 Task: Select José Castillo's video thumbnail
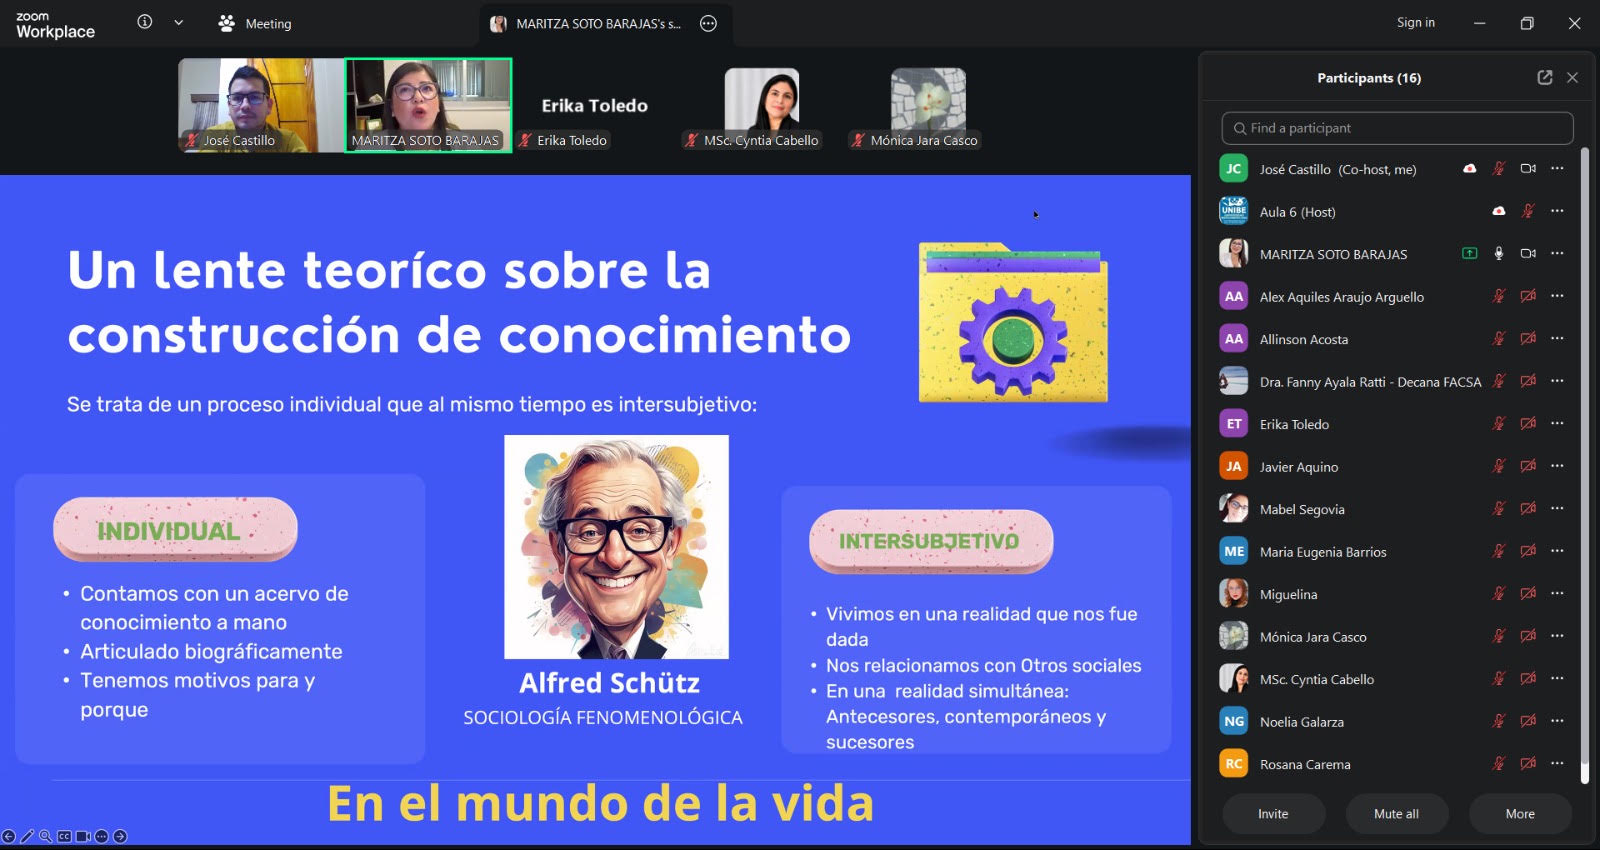click(261, 105)
